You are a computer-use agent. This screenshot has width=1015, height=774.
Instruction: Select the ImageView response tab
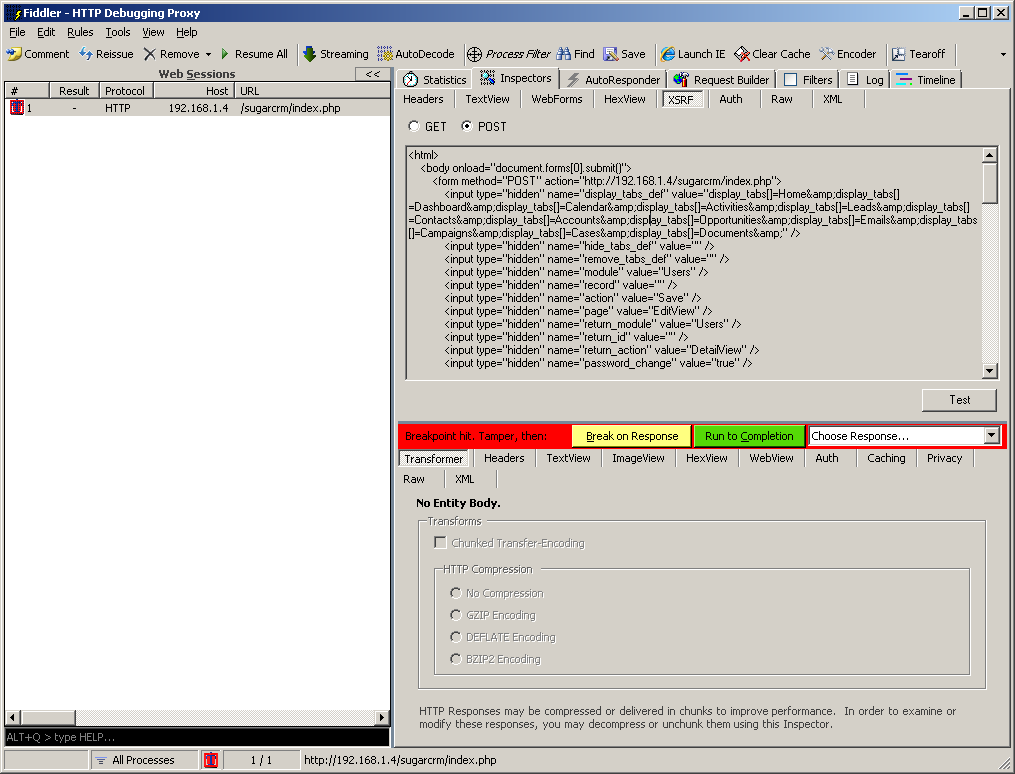pyautogui.click(x=638, y=458)
